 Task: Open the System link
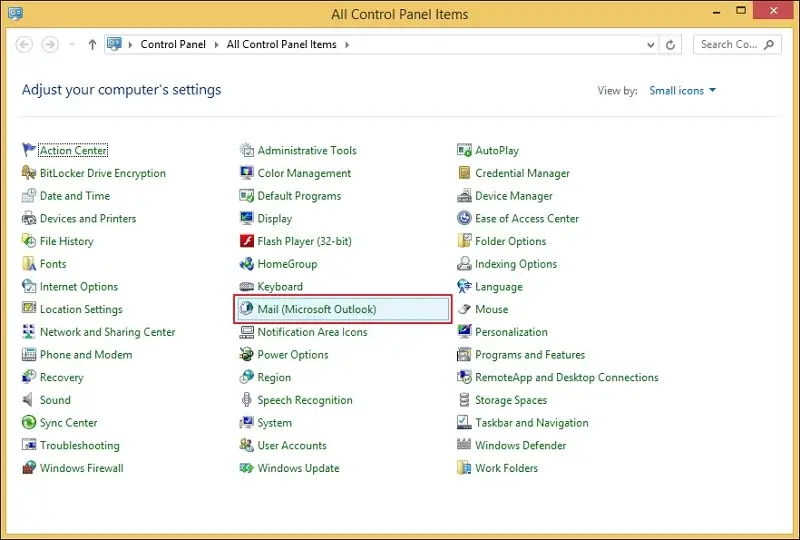(x=274, y=423)
